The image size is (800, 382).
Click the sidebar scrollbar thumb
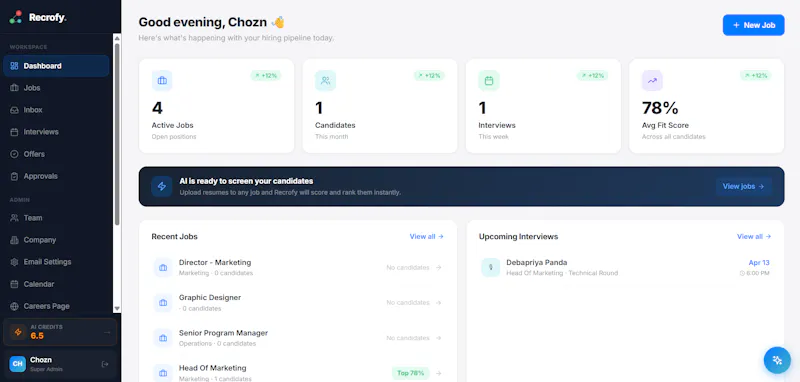117,134
